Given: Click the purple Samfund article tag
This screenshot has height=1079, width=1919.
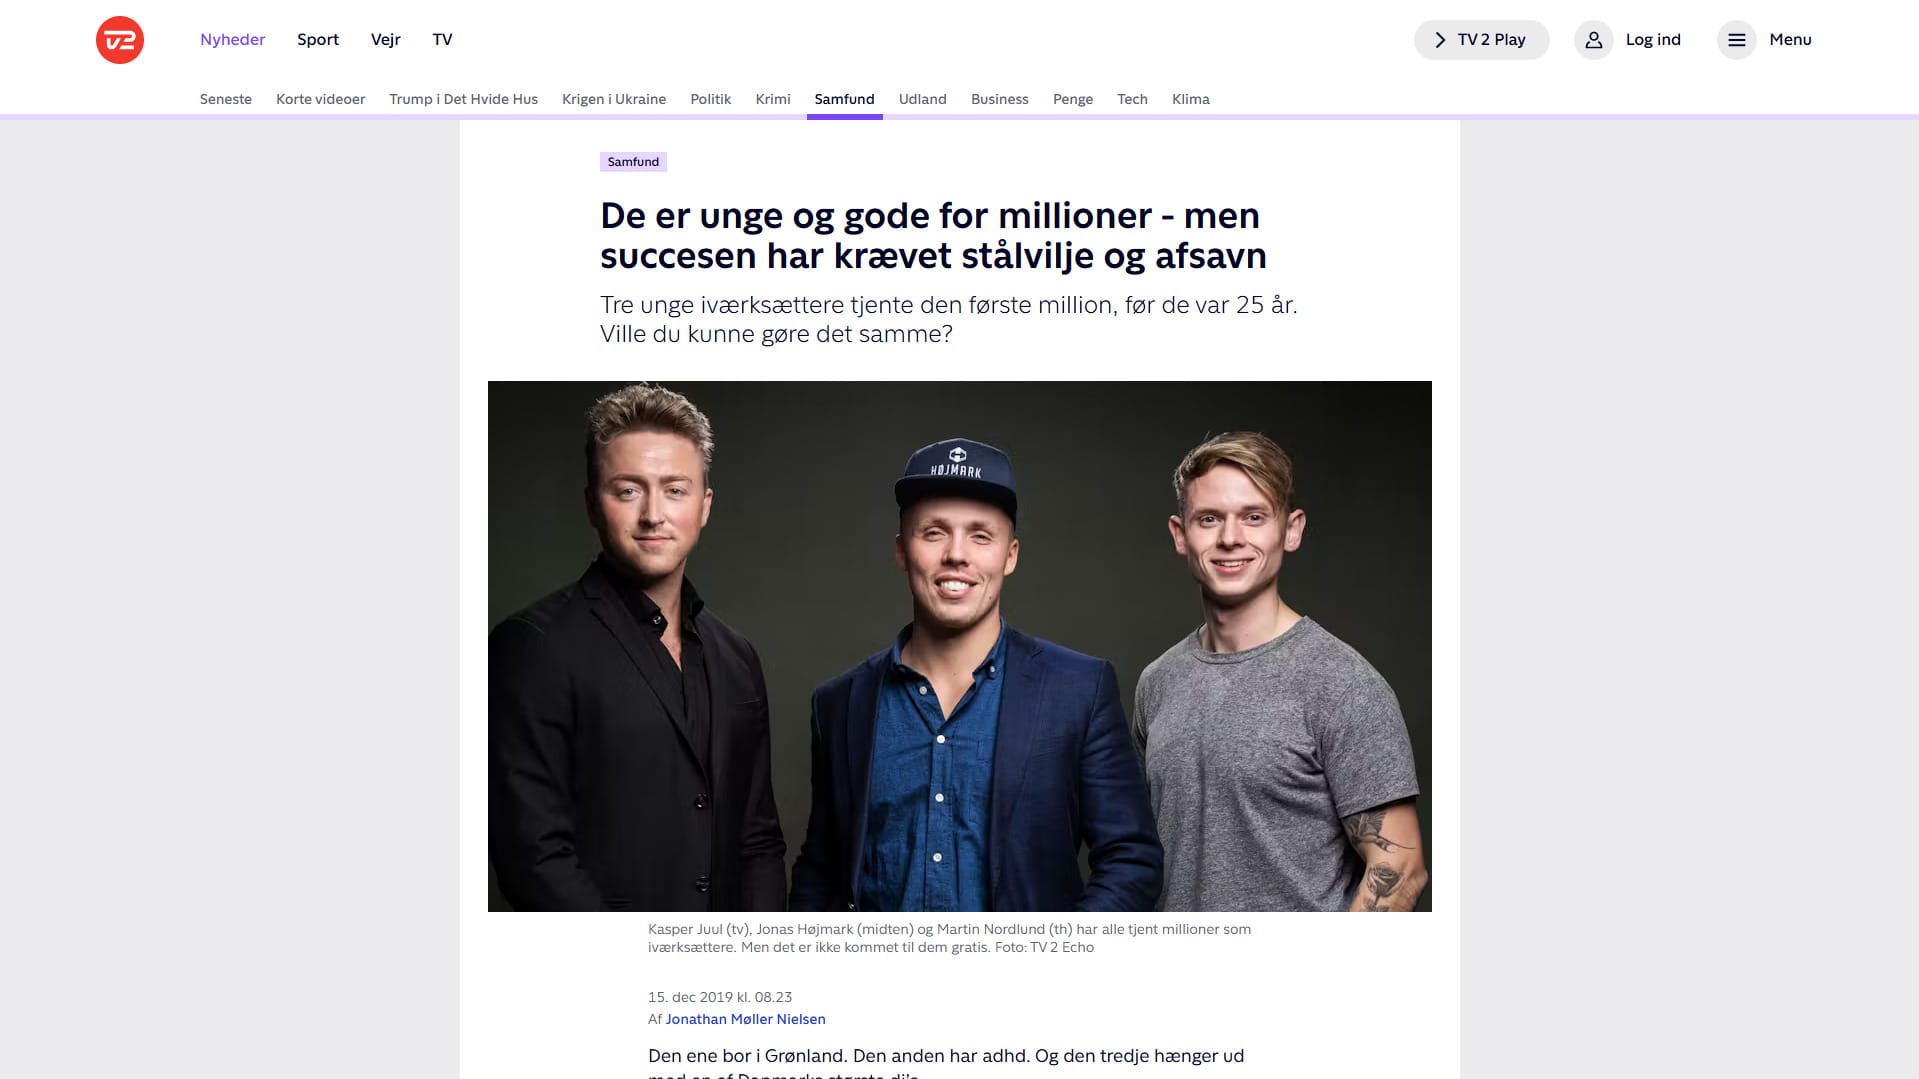Looking at the screenshot, I should [x=633, y=162].
